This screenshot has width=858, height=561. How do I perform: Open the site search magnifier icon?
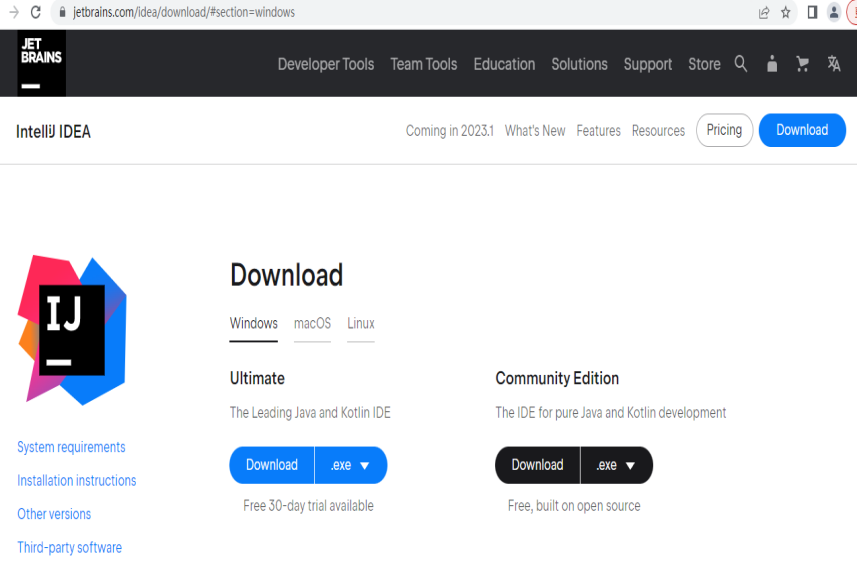[x=740, y=64]
